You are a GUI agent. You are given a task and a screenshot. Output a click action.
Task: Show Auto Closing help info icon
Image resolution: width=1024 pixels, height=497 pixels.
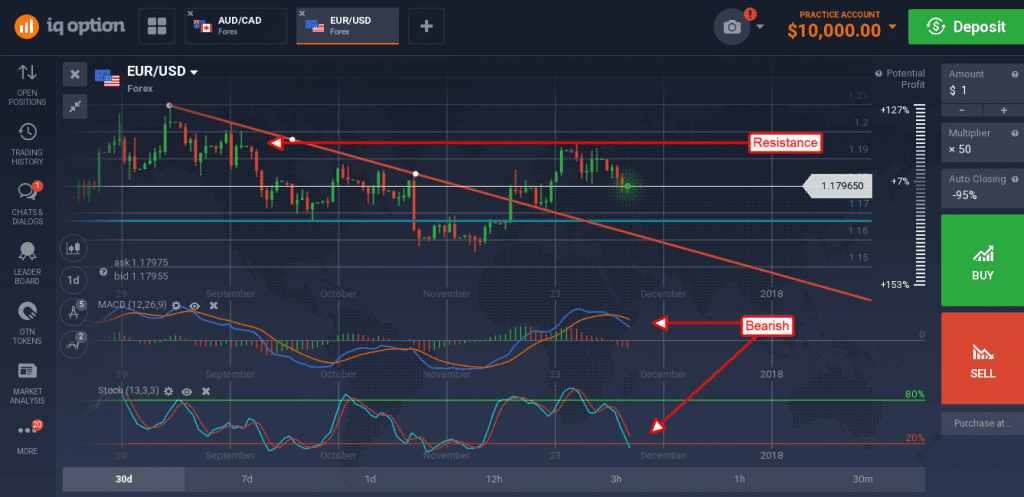(x=1014, y=178)
